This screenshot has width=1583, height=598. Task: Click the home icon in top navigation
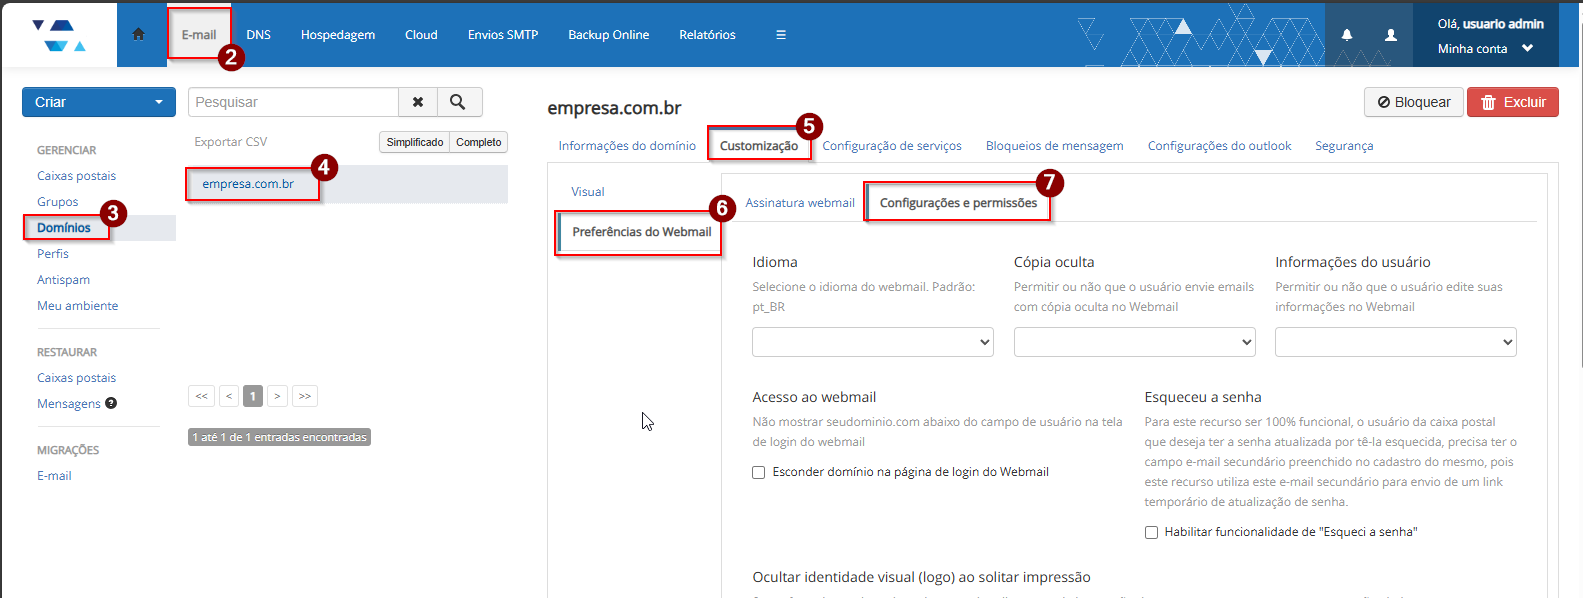(x=139, y=34)
